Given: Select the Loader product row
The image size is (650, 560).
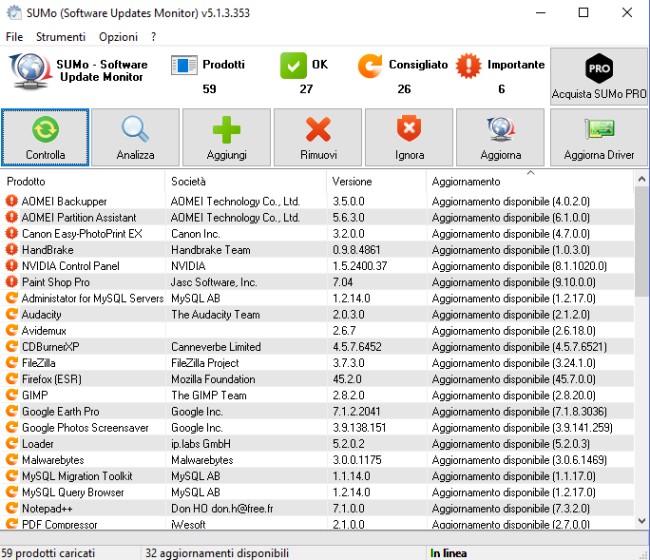Looking at the screenshot, I should pos(318,444).
